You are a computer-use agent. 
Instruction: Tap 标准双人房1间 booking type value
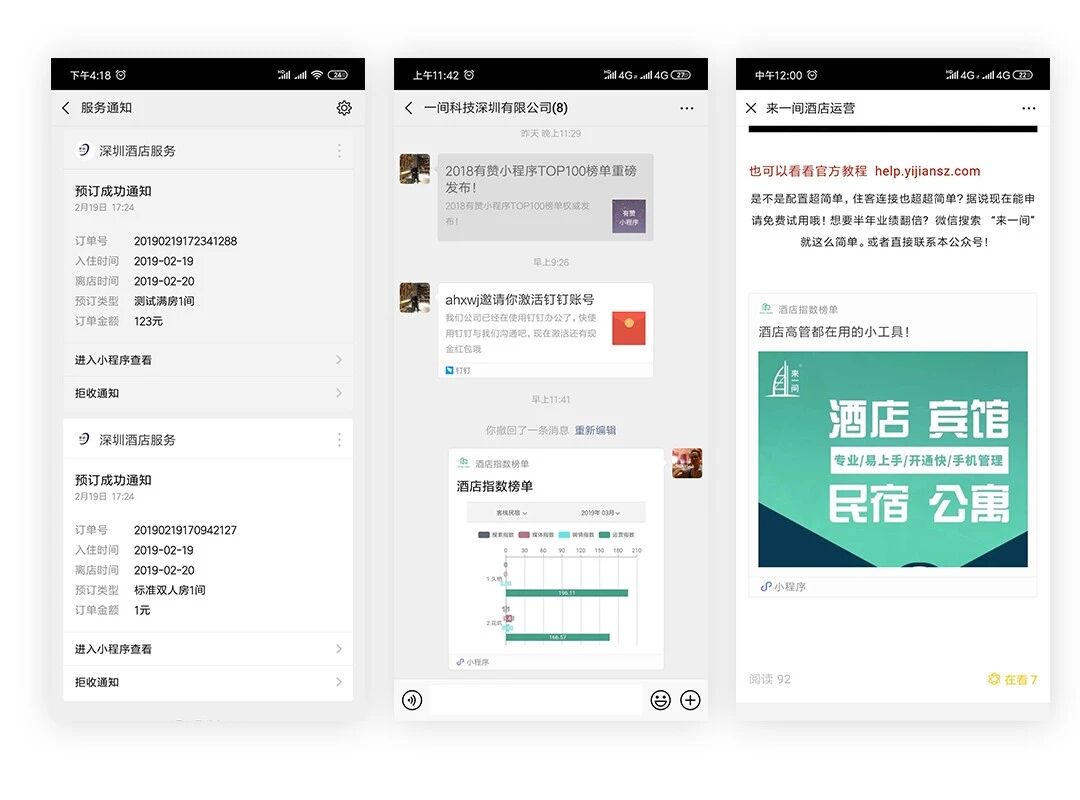[169, 590]
